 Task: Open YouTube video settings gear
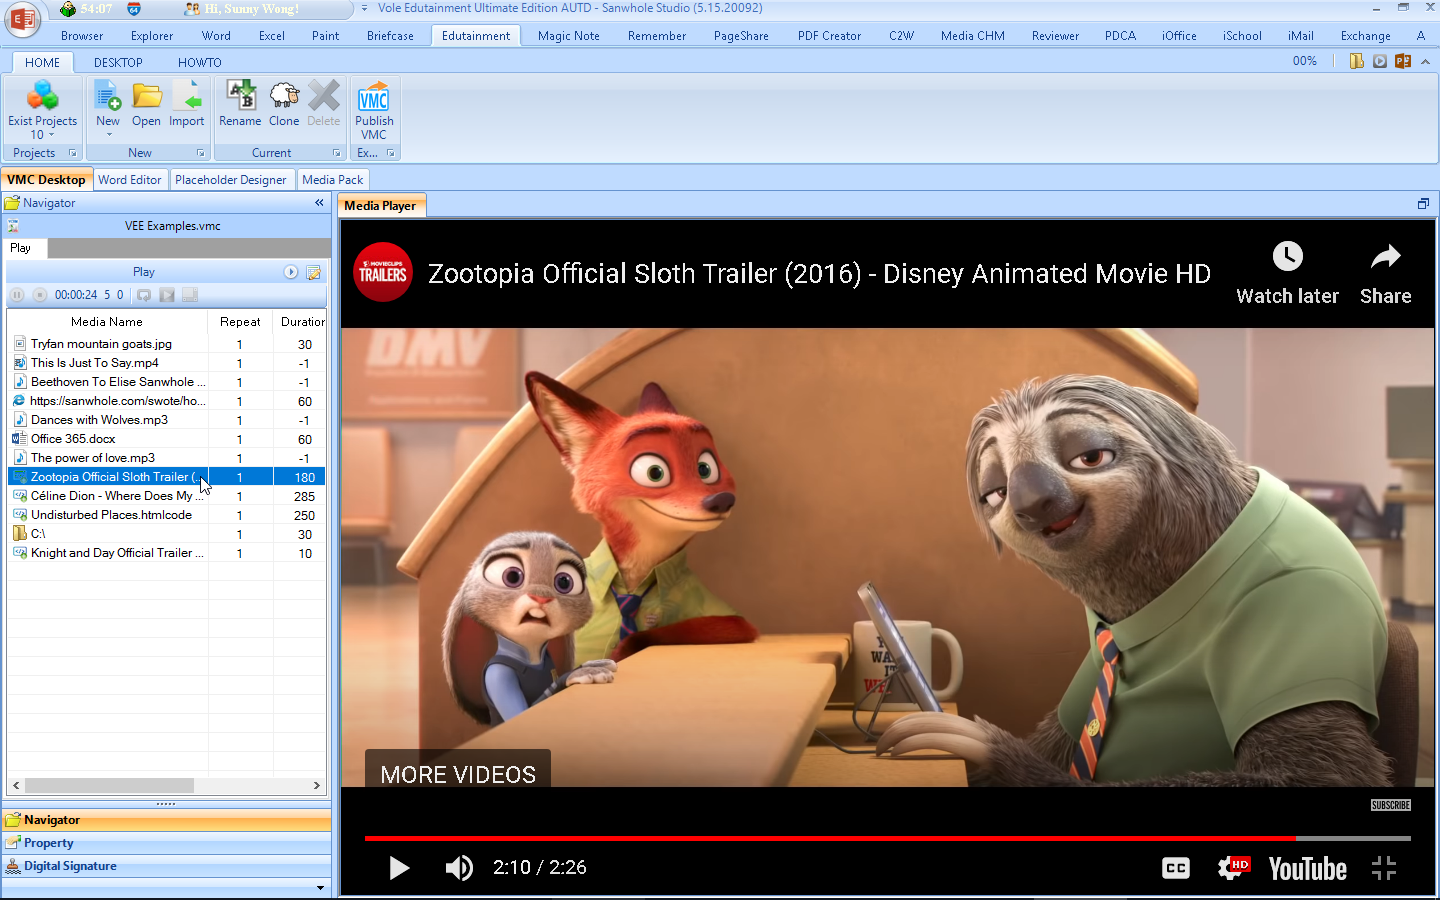(1232, 868)
